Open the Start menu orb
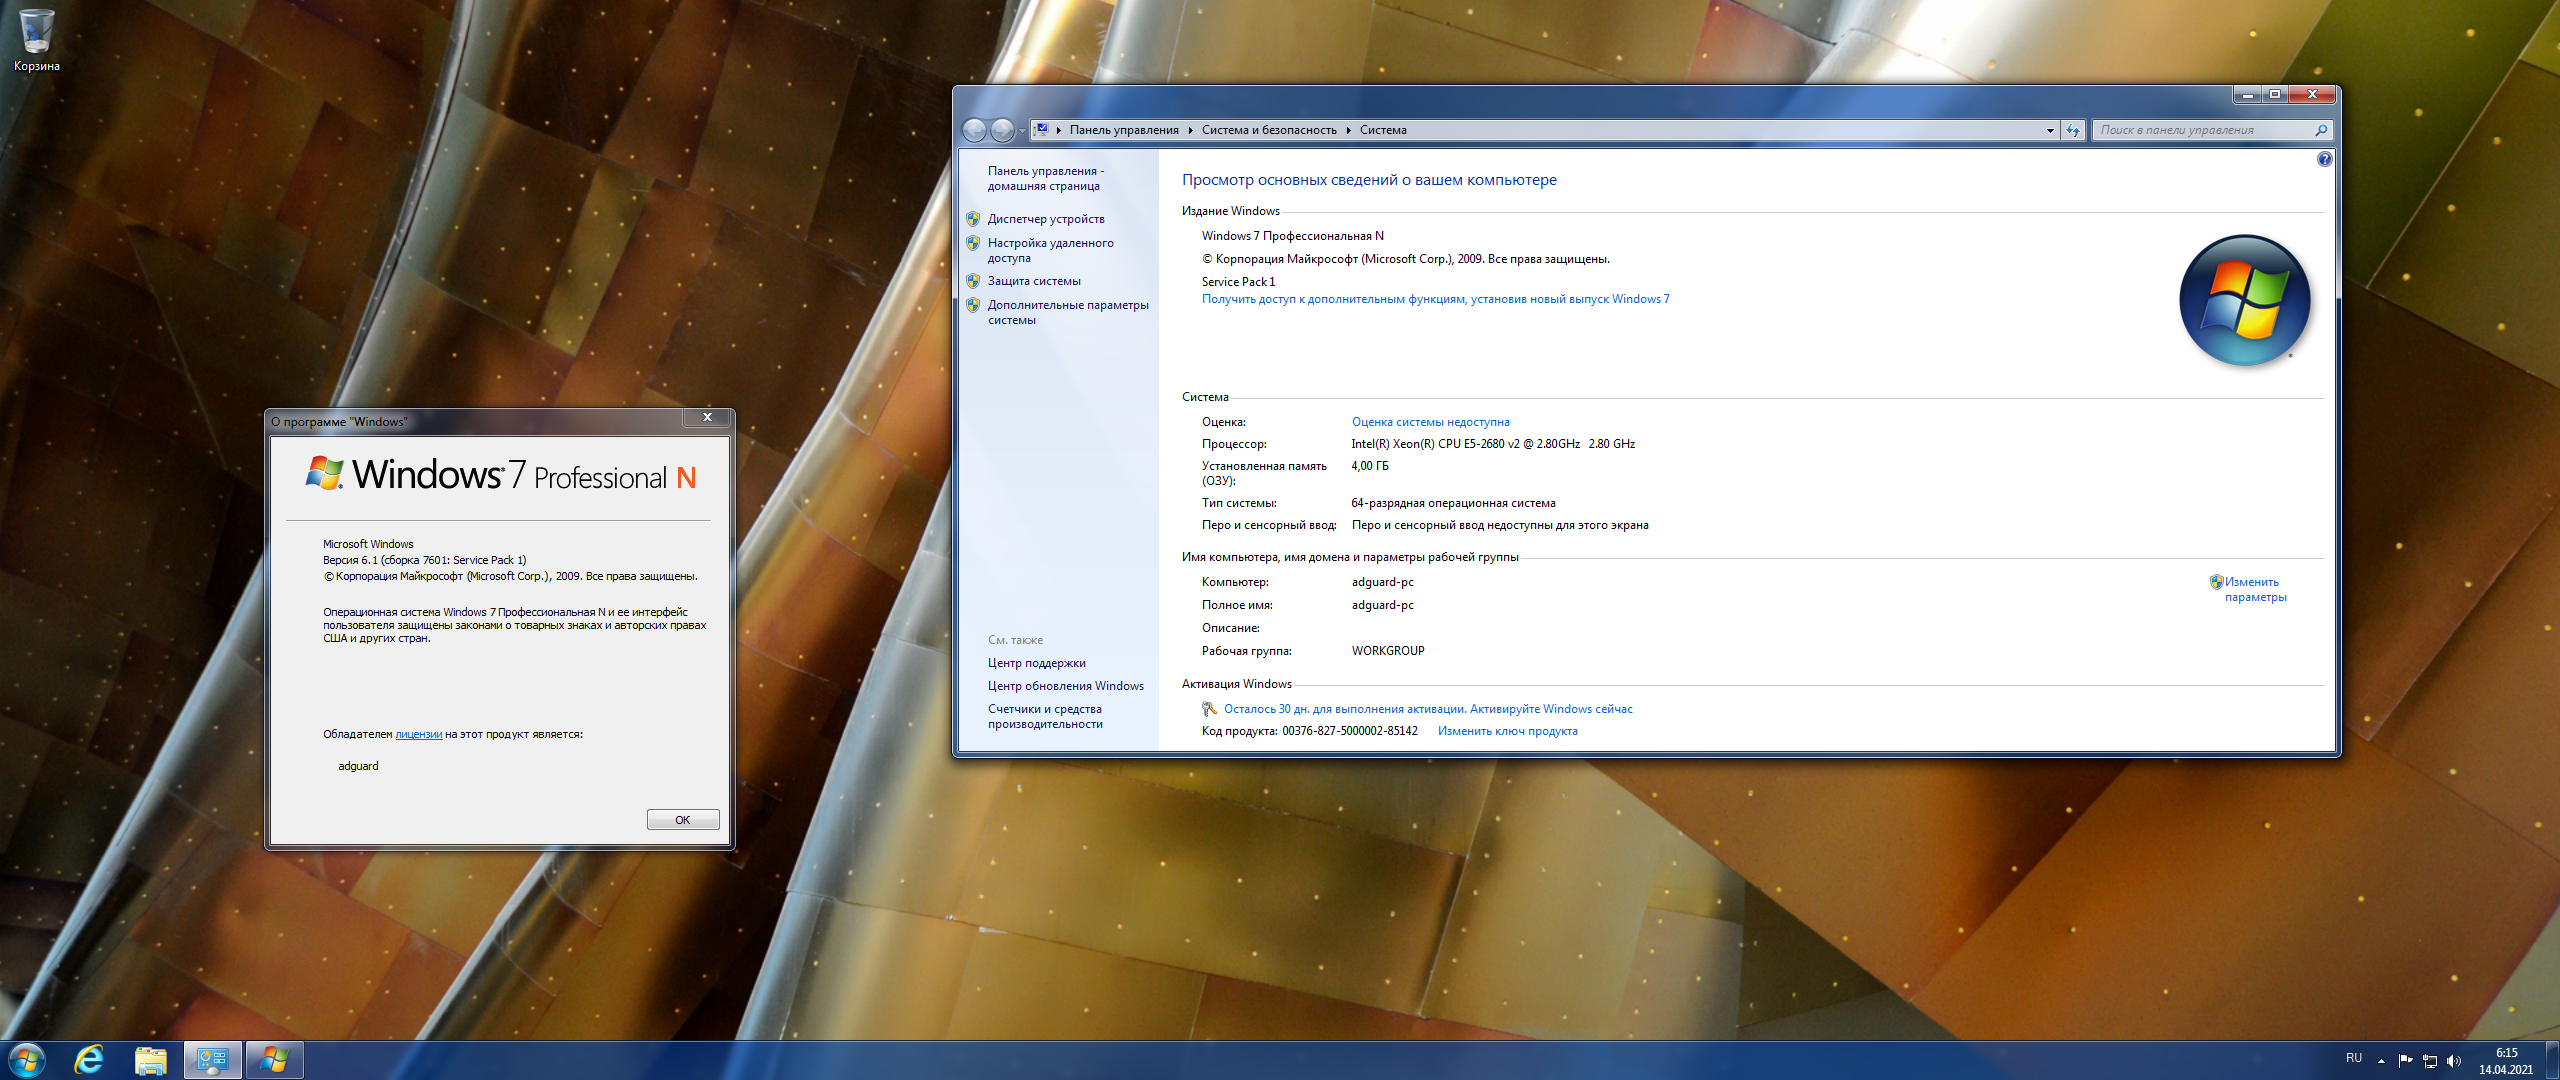 [26, 1060]
